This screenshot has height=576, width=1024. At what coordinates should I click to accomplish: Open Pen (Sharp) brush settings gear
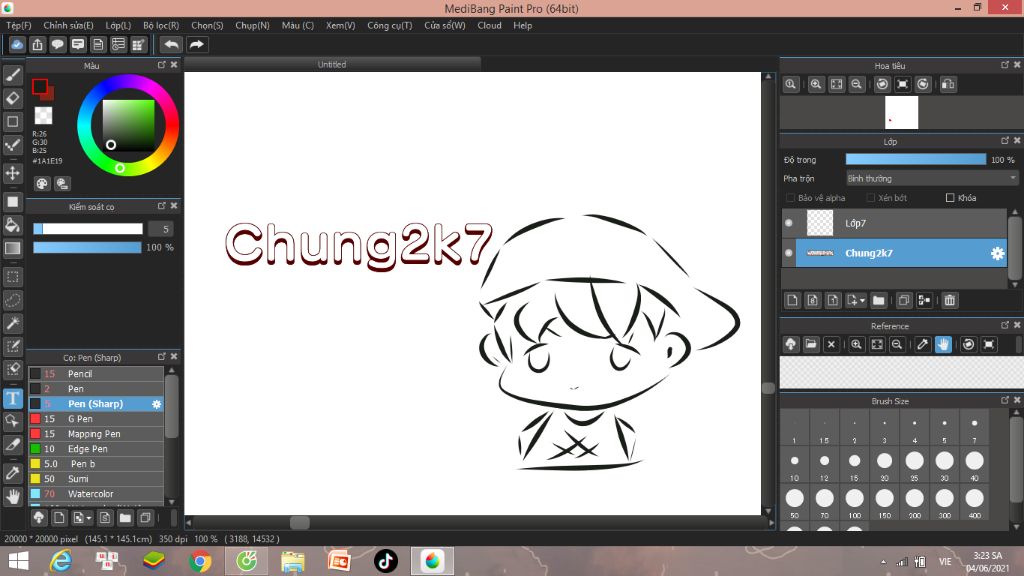pos(157,404)
